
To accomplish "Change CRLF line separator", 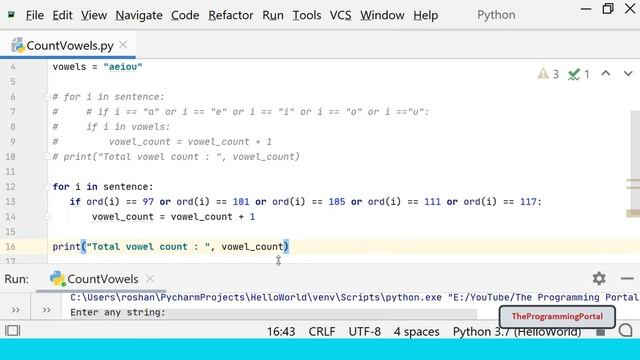I will pyautogui.click(x=322, y=331).
